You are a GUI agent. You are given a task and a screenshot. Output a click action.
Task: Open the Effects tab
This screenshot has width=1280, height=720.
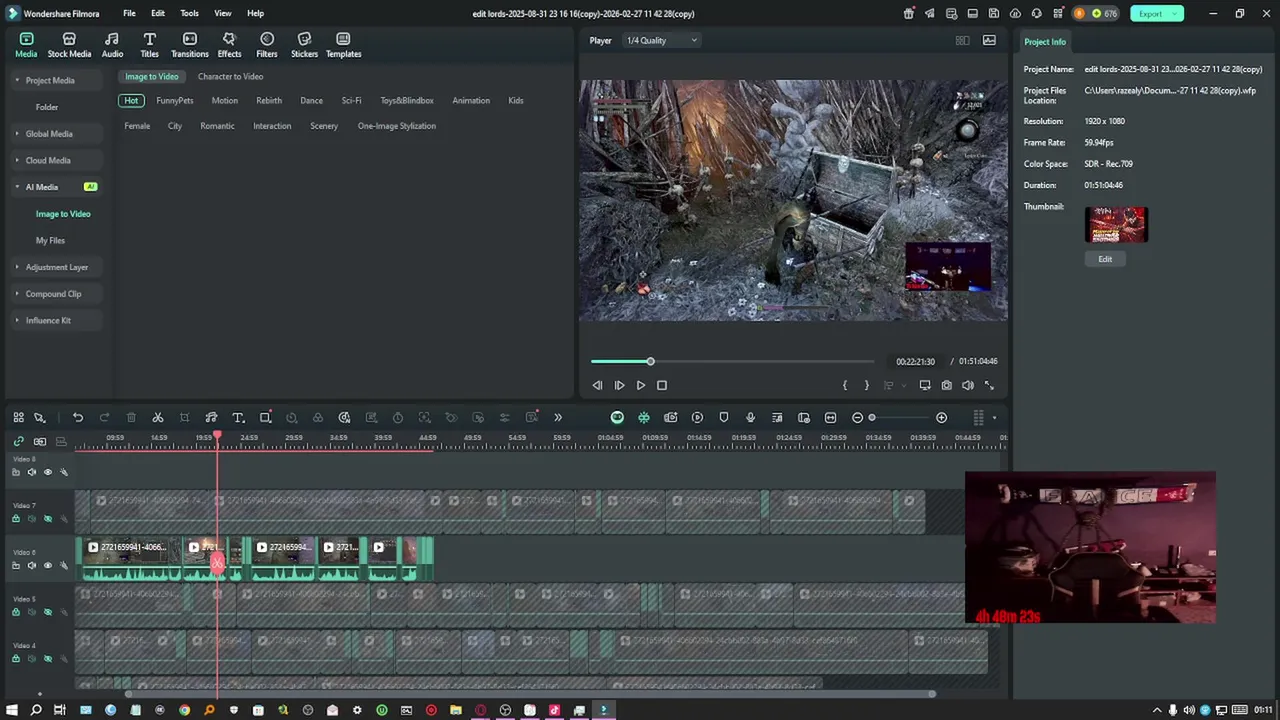(229, 45)
